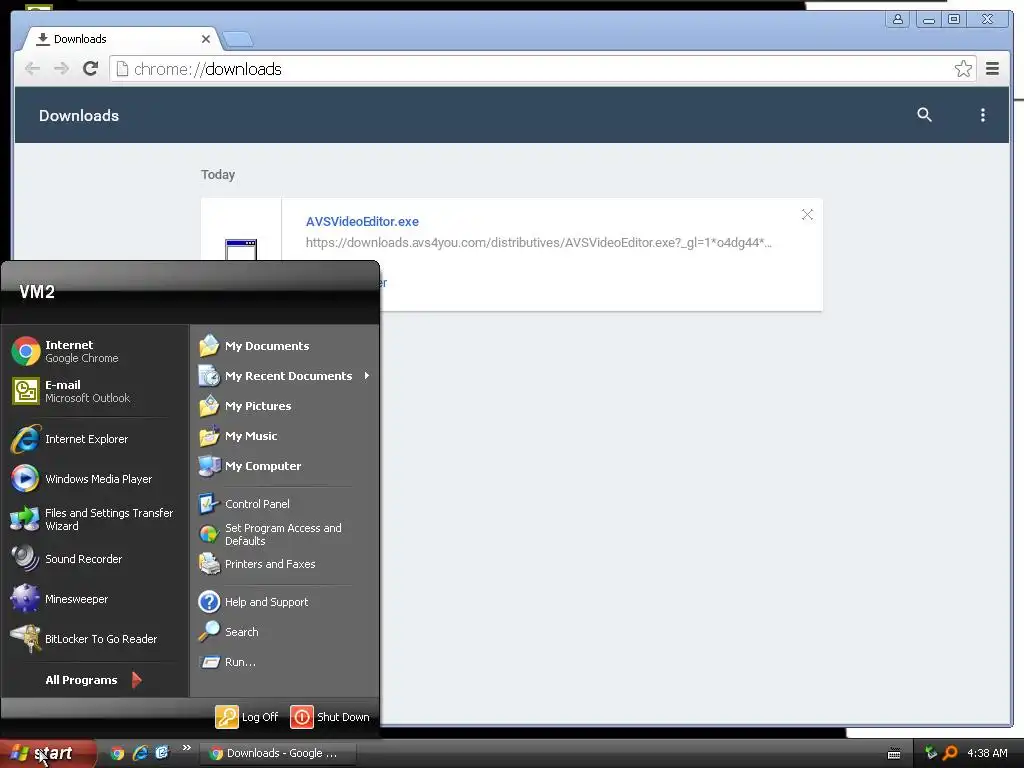Open Help and Support
The height and width of the screenshot is (768, 1024).
click(x=285, y=601)
